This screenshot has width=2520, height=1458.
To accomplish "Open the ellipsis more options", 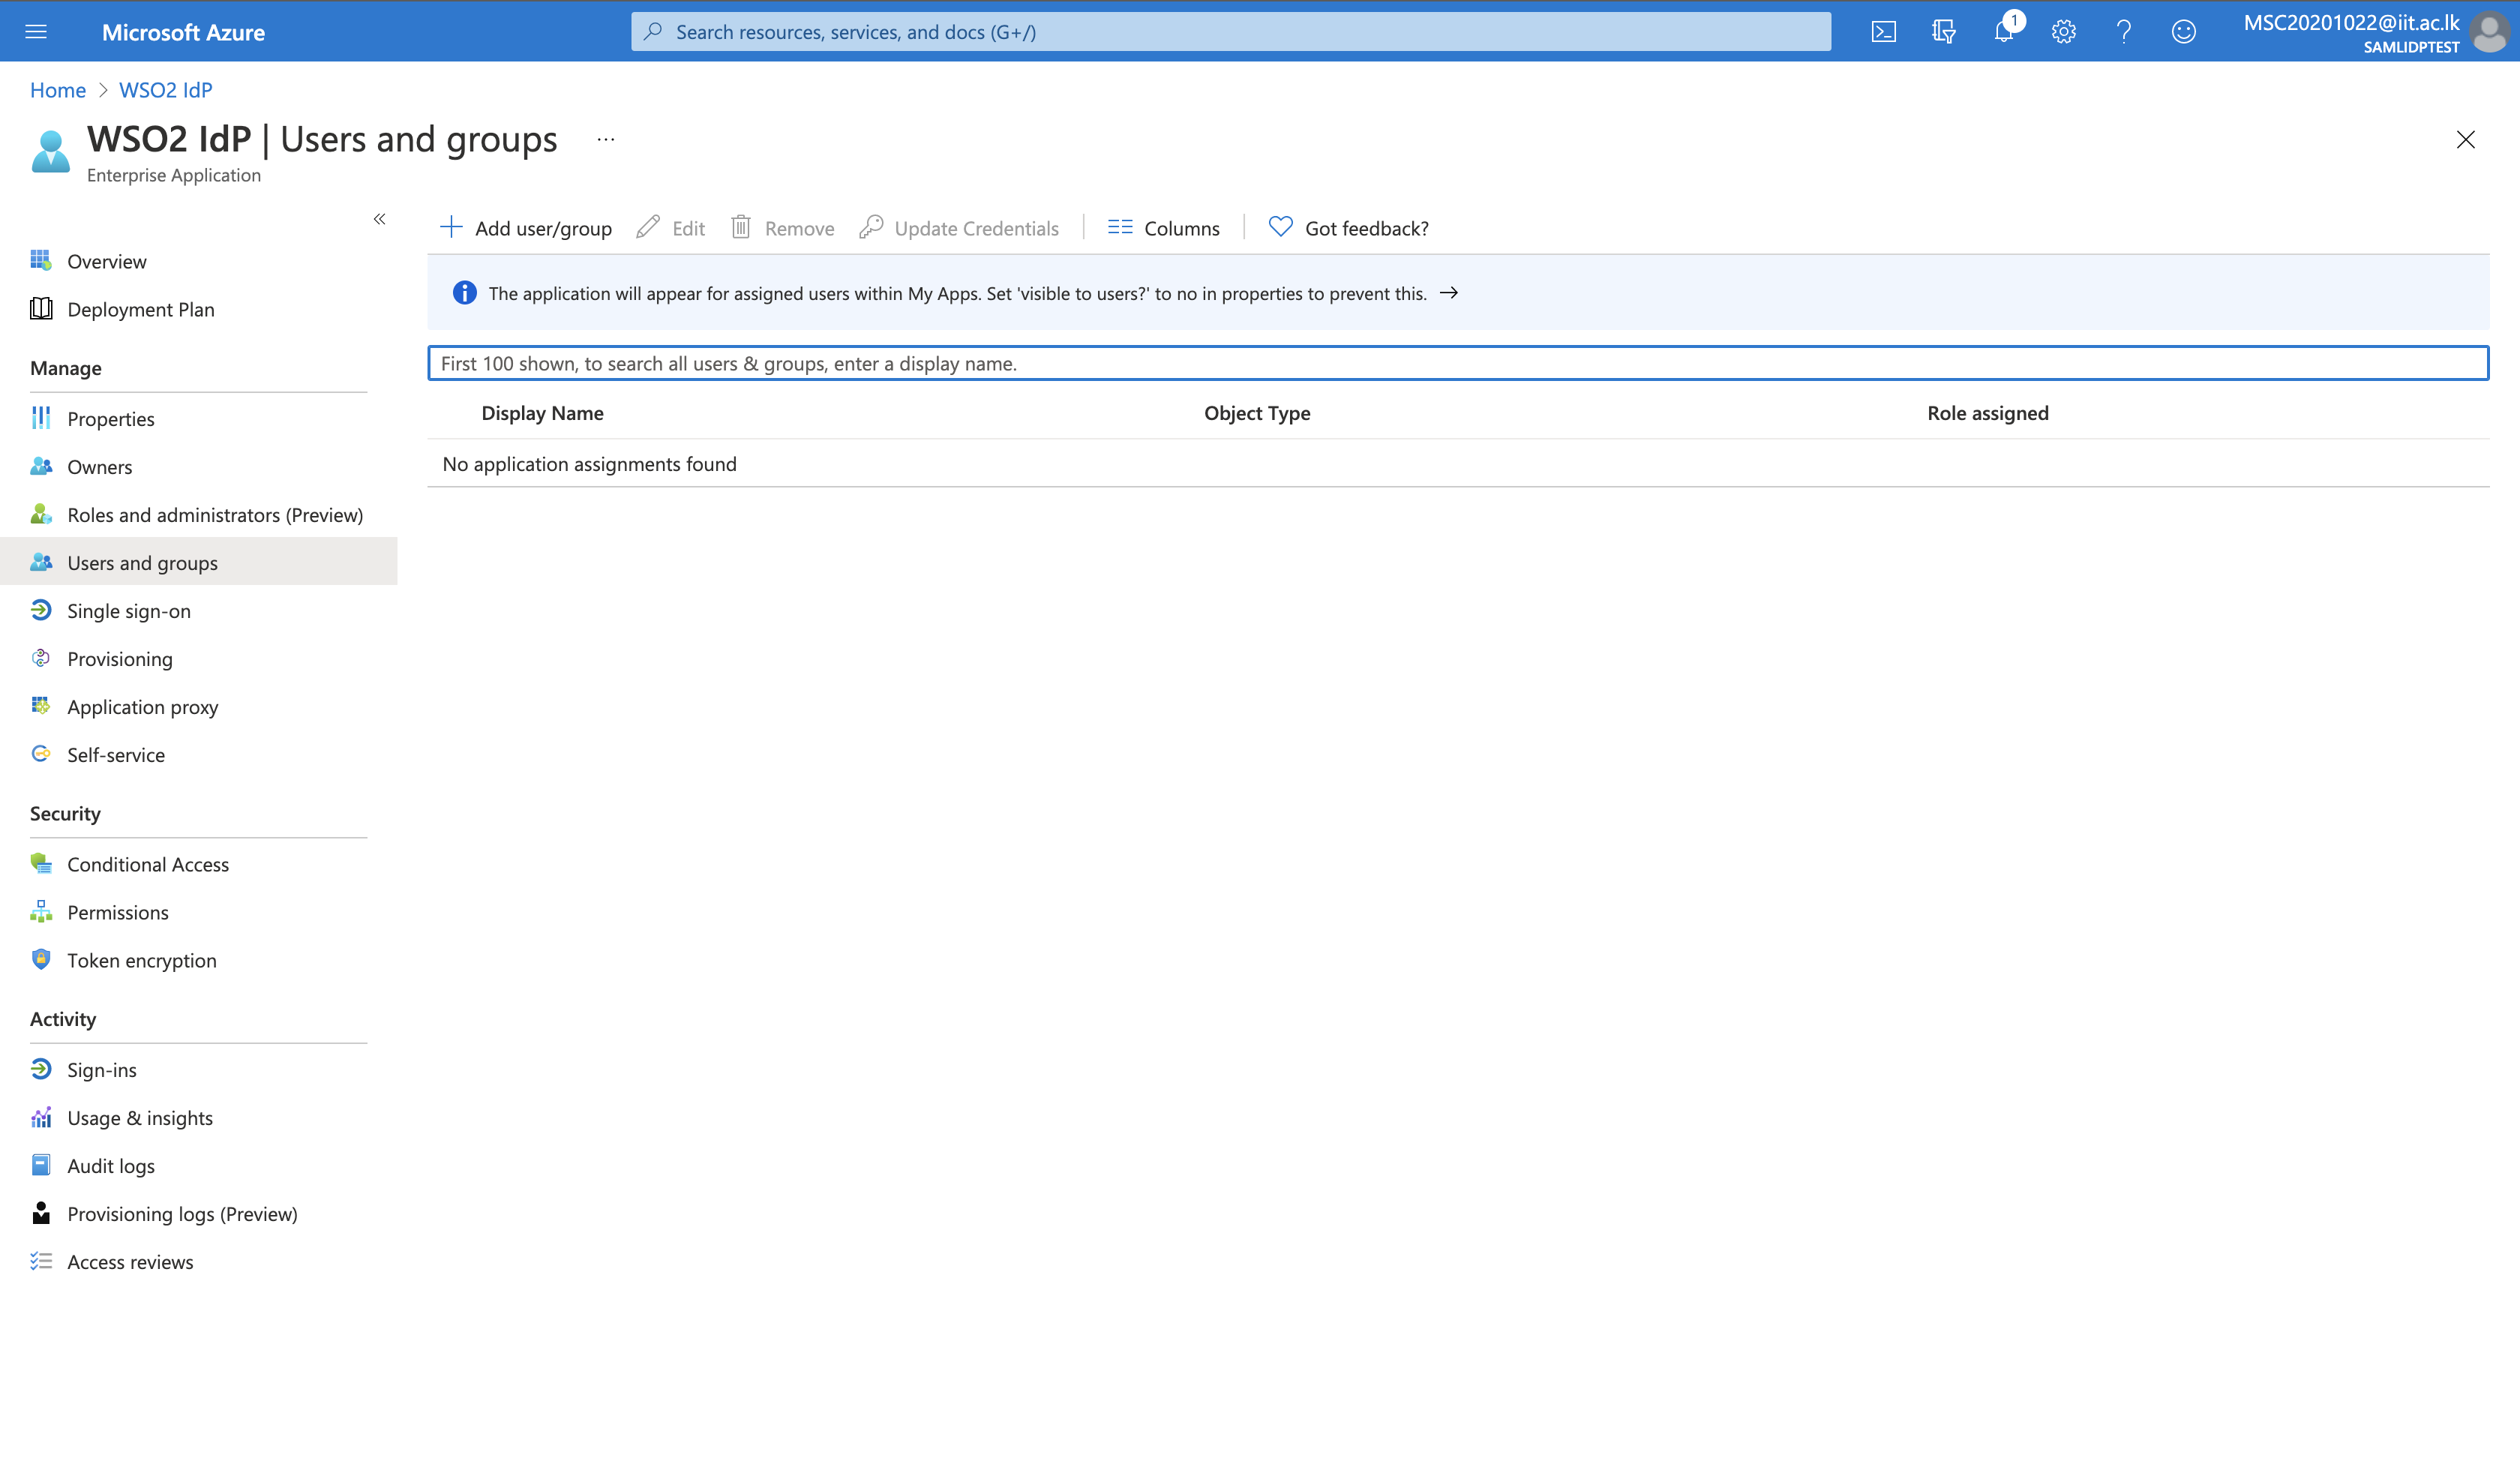I will (606, 140).
